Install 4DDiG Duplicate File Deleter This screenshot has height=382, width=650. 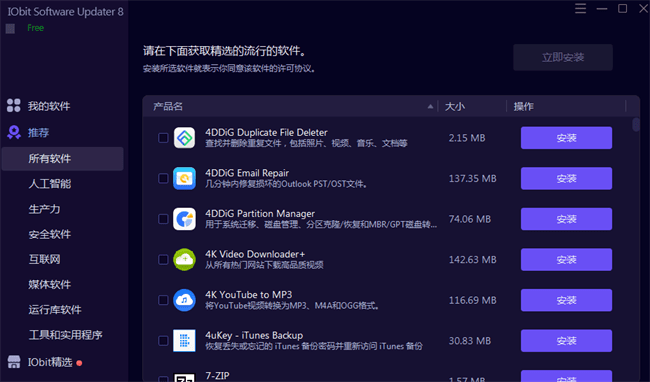coord(566,138)
